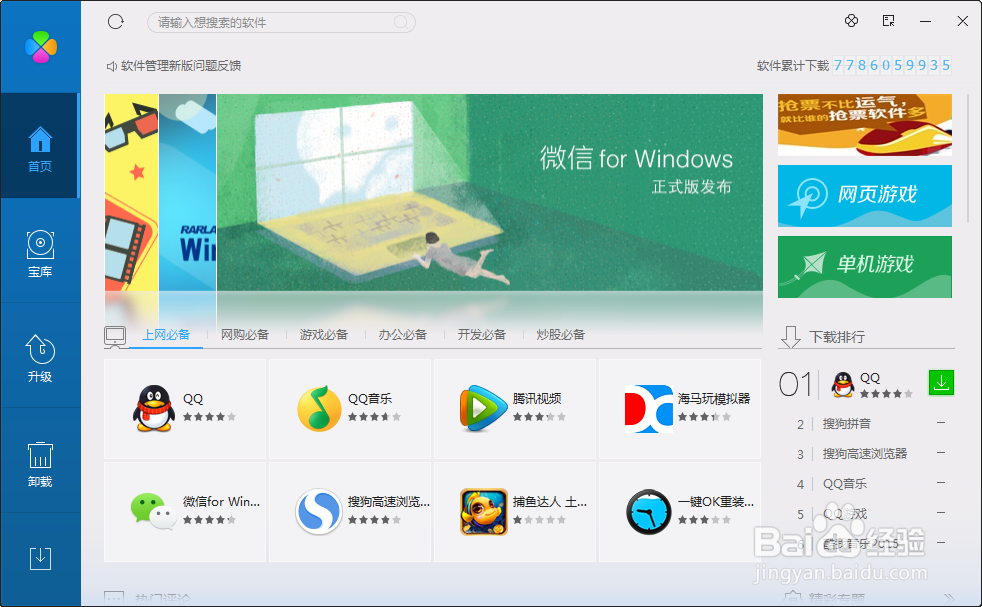Expand the QQ音乐 ranking row dash
The image size is (982, 607).
point(941,482)
